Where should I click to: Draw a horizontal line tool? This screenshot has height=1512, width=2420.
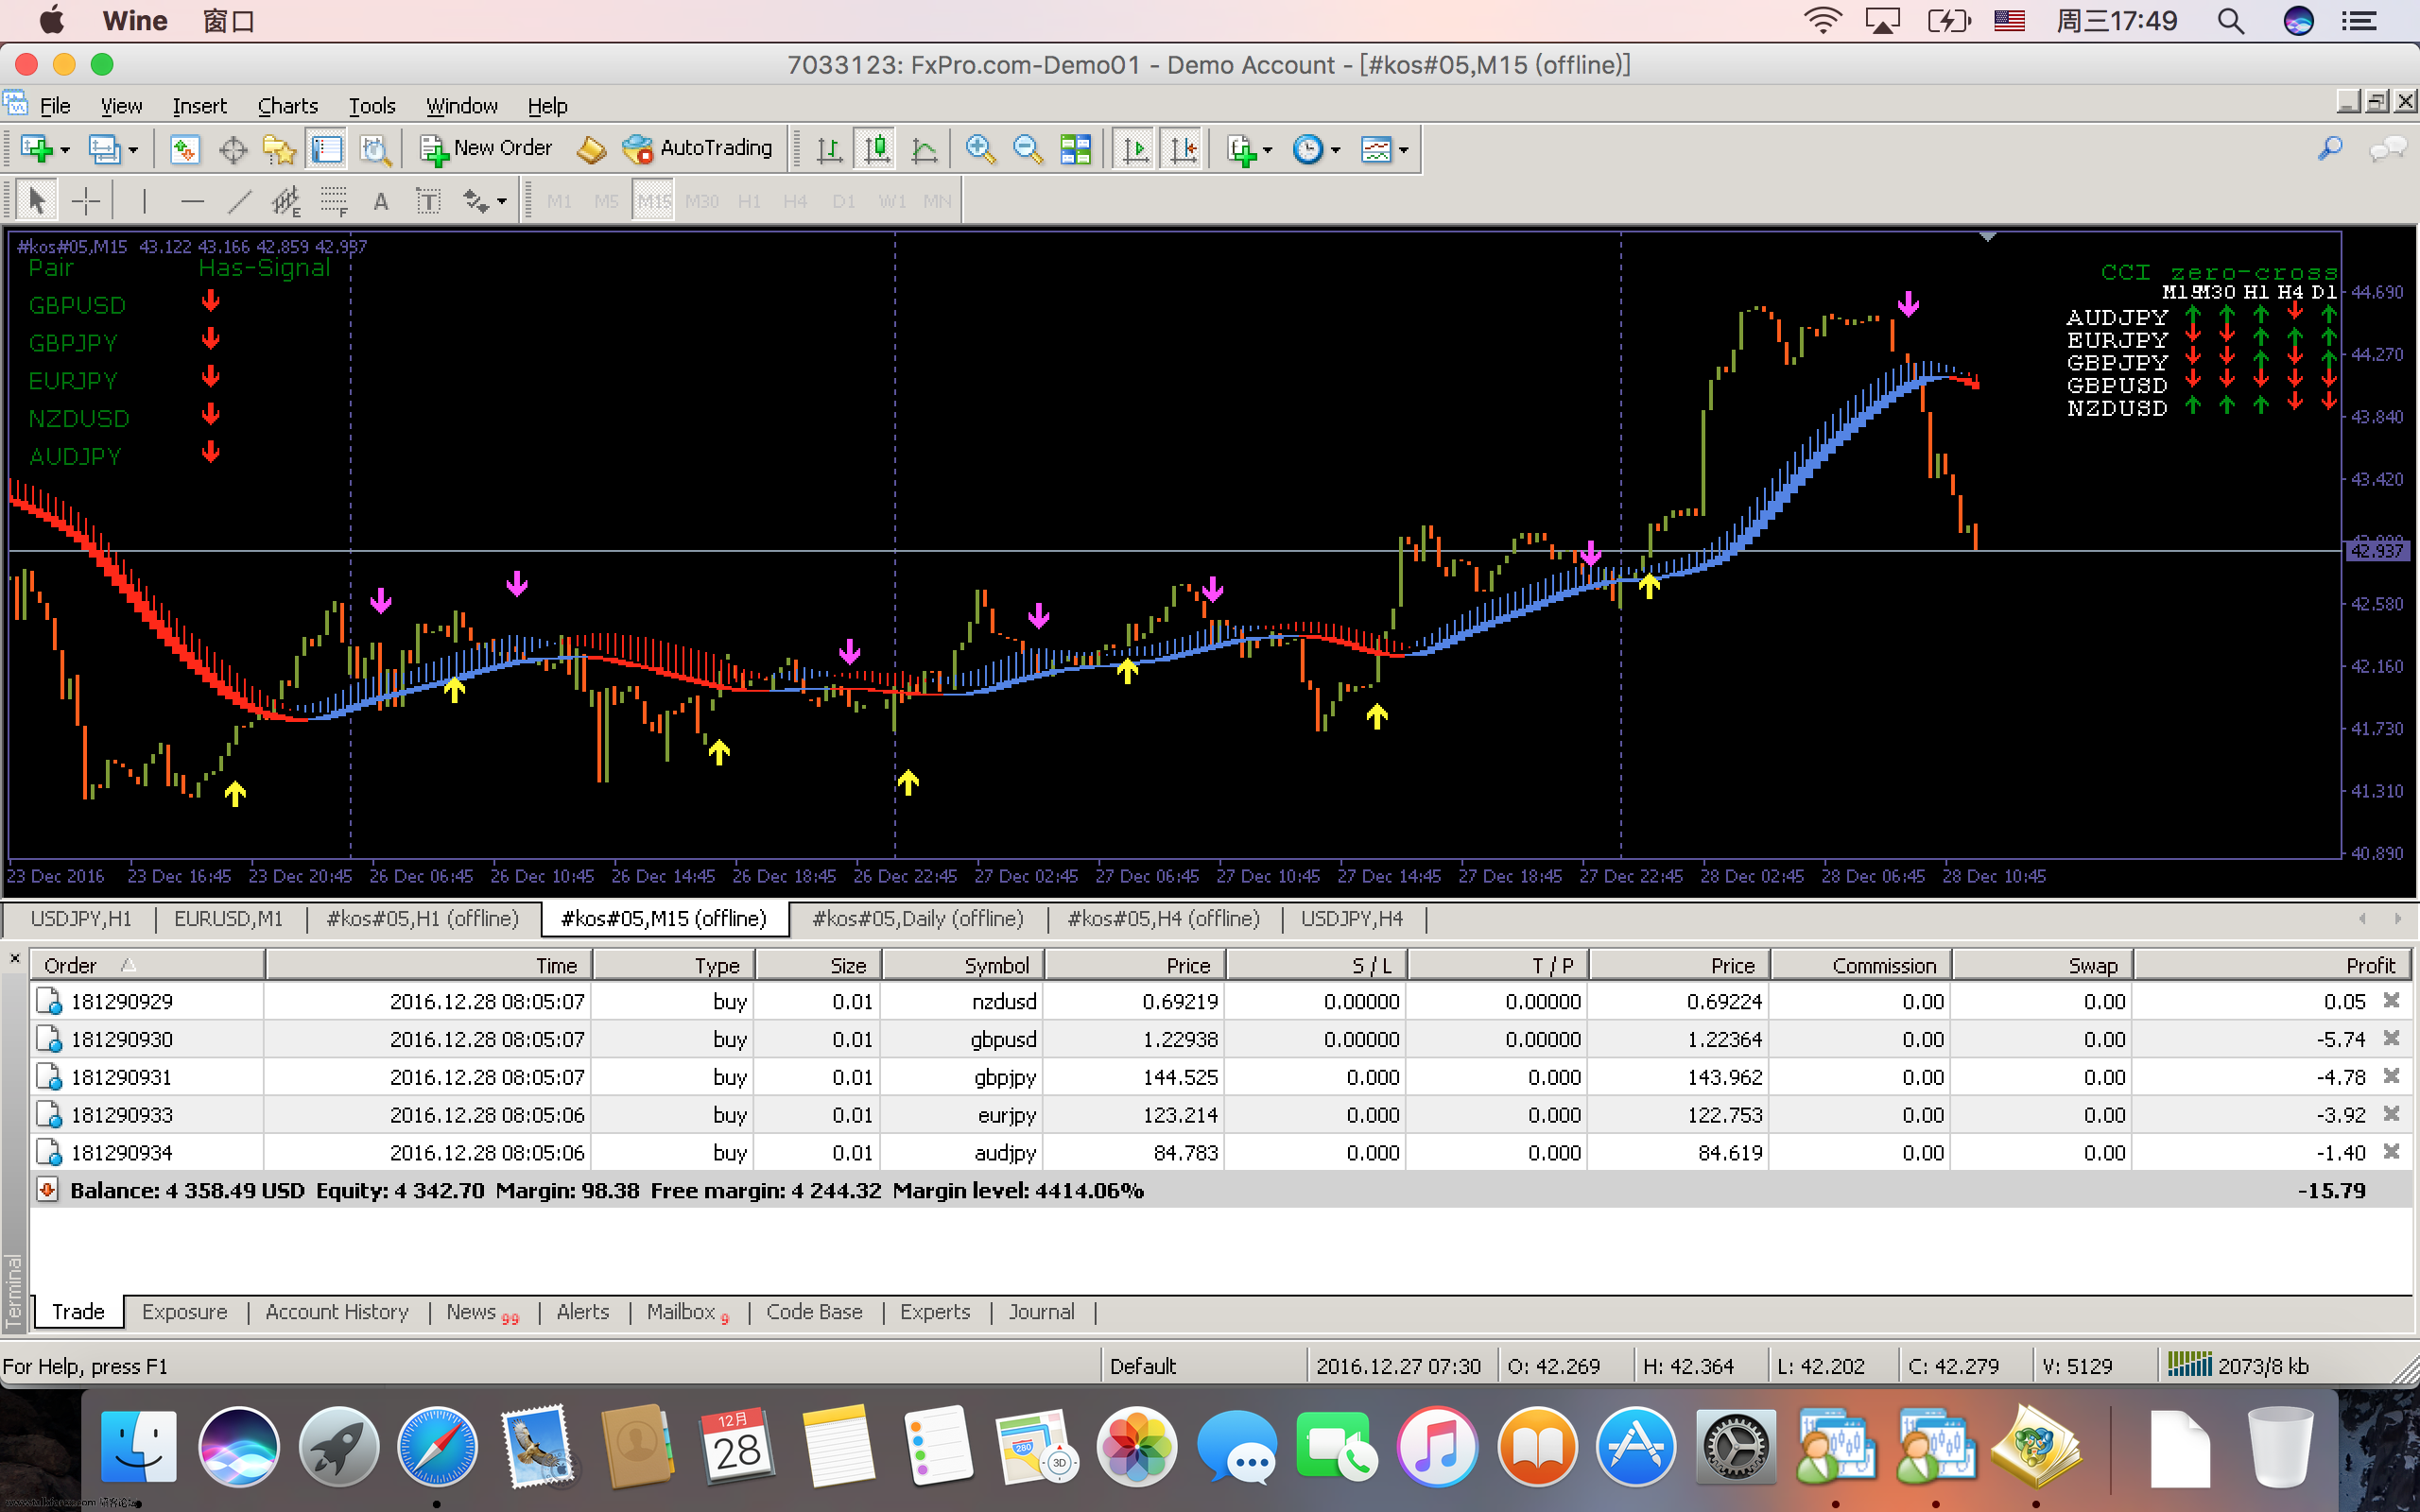point(192,201)
